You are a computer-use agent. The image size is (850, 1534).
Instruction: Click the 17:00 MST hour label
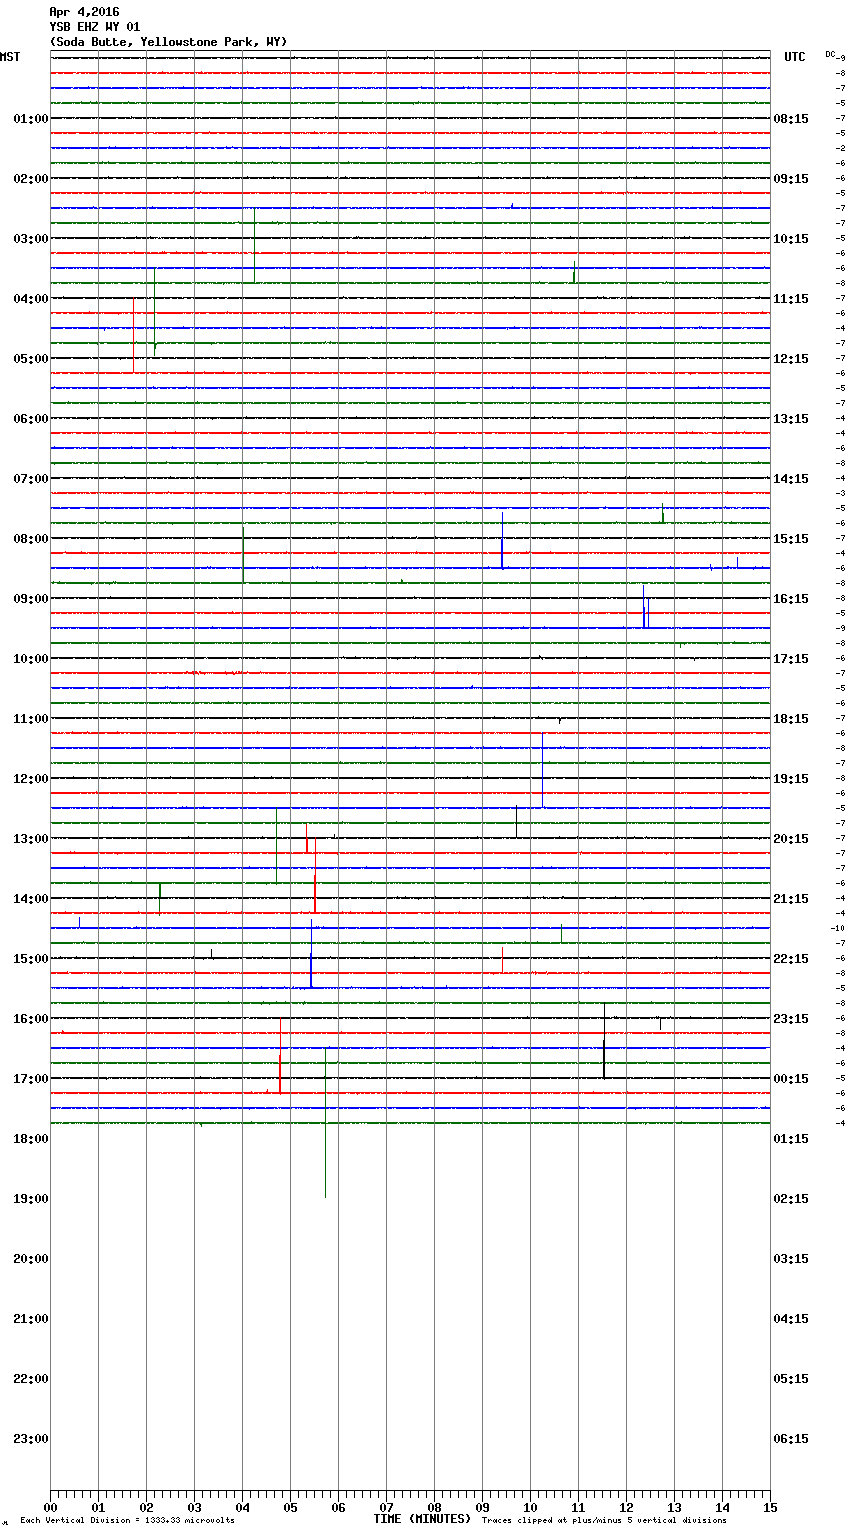click(x=31, y=1079)
